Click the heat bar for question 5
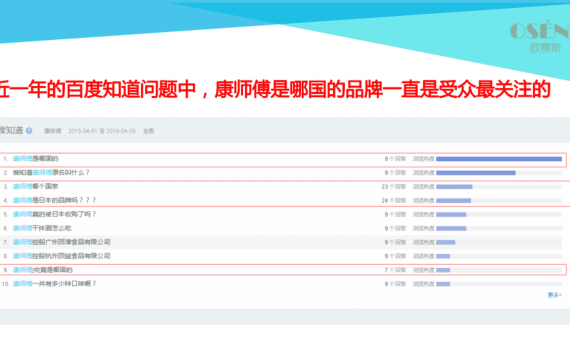The width and height of the screenshot is (570, 360). [499, 215]
